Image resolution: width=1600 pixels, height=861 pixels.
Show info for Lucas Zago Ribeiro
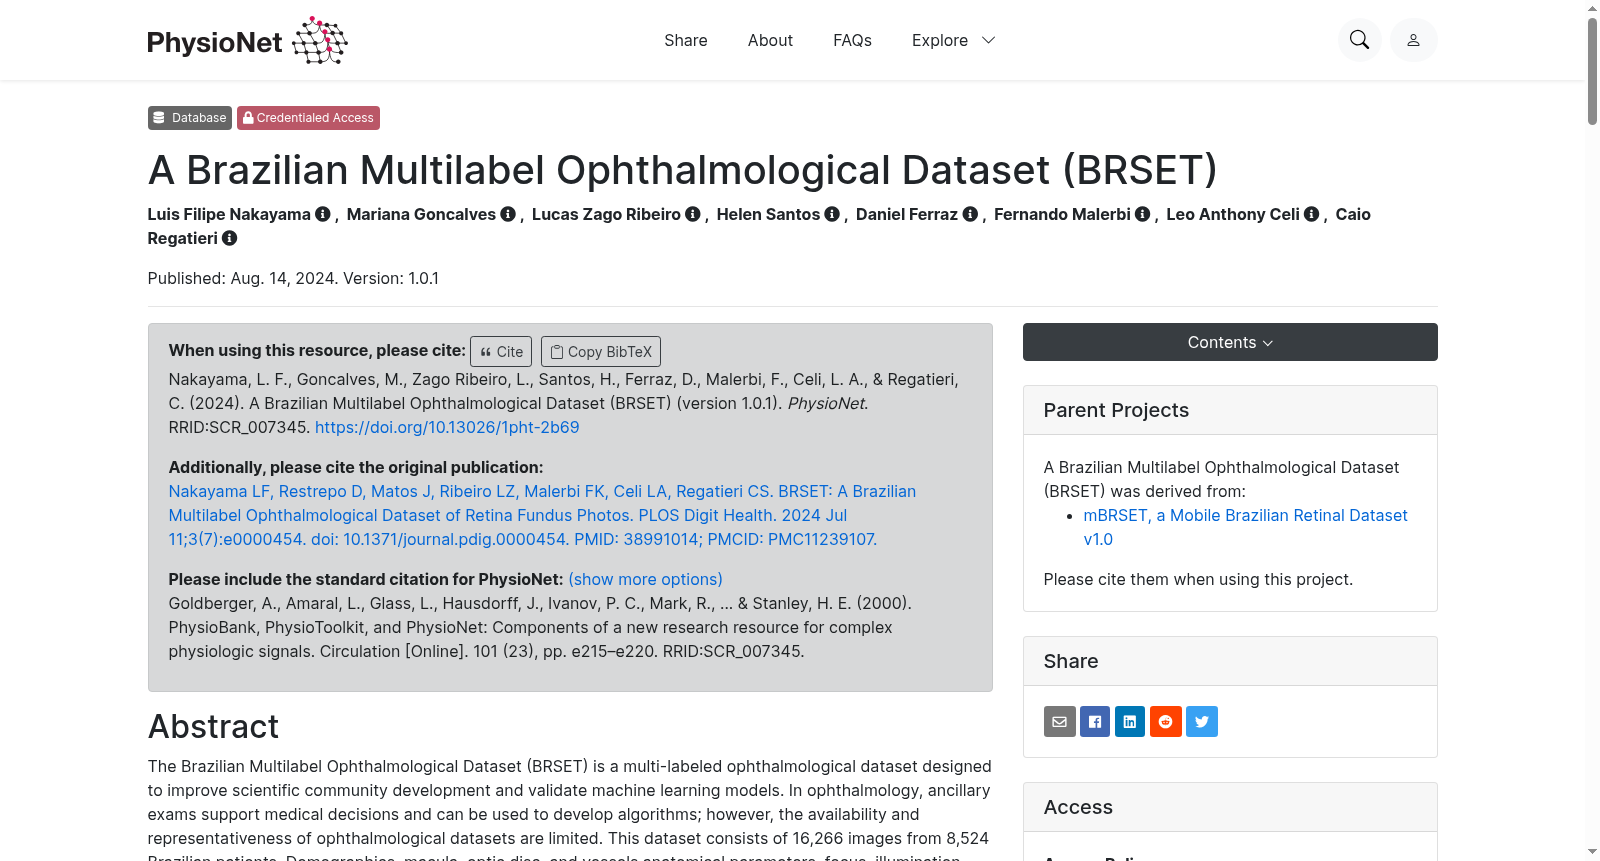(693, 214)
